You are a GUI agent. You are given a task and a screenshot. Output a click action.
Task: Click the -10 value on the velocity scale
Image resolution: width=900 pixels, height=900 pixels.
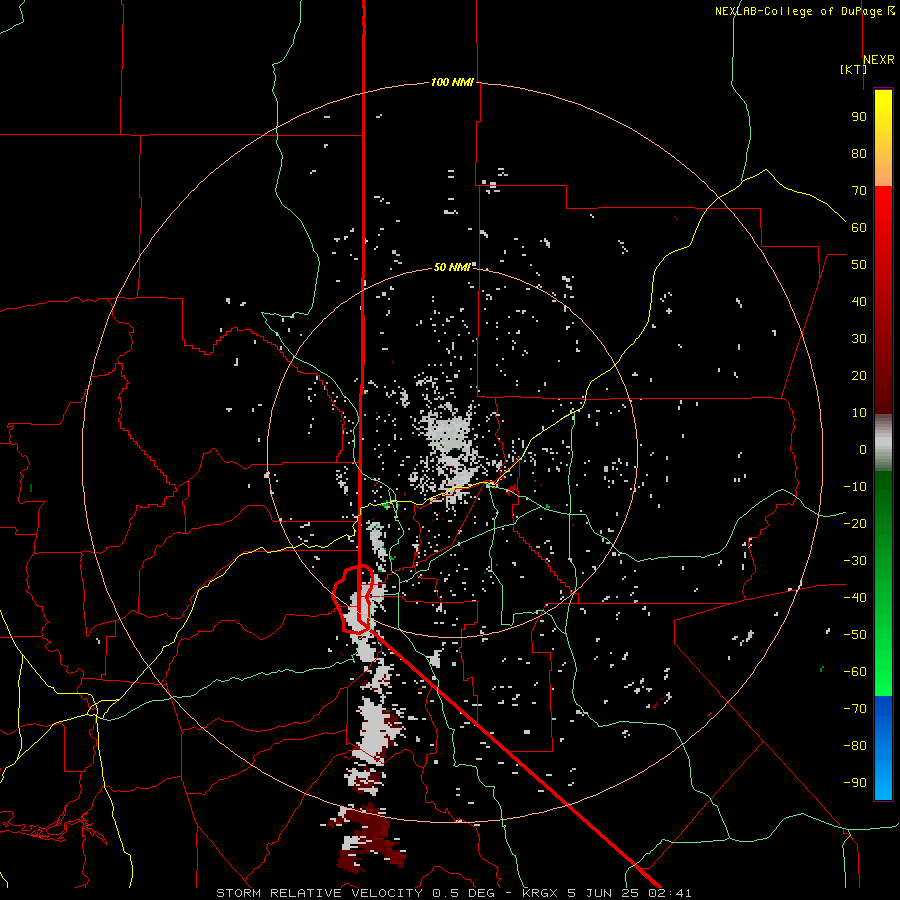pyautogui.click(x=855, y=487)
